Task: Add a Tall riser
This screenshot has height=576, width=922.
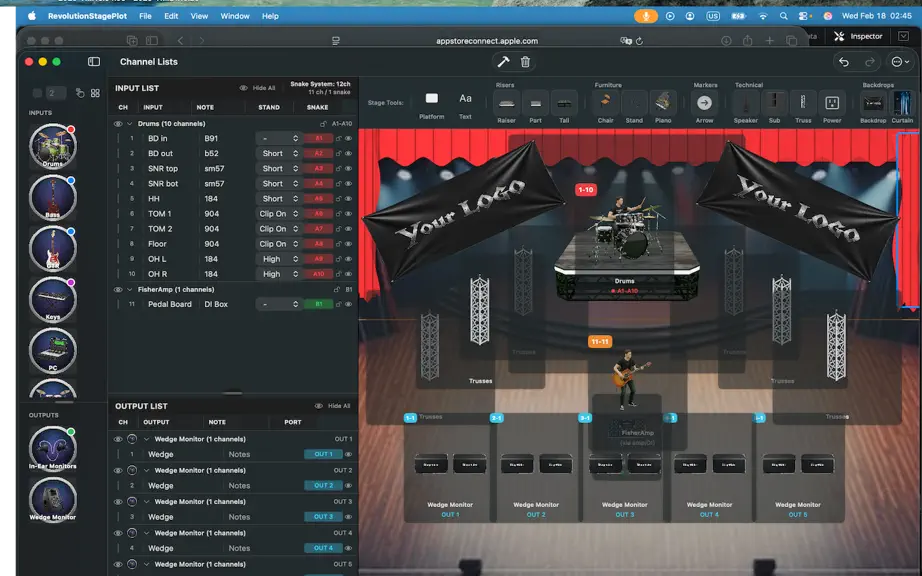Action: click(564, 108)
